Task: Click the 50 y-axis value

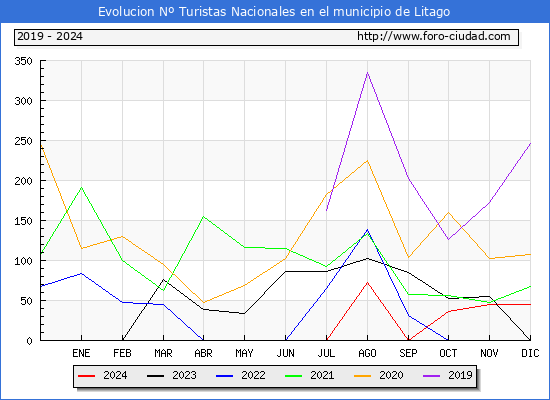Action: point(27,301)
